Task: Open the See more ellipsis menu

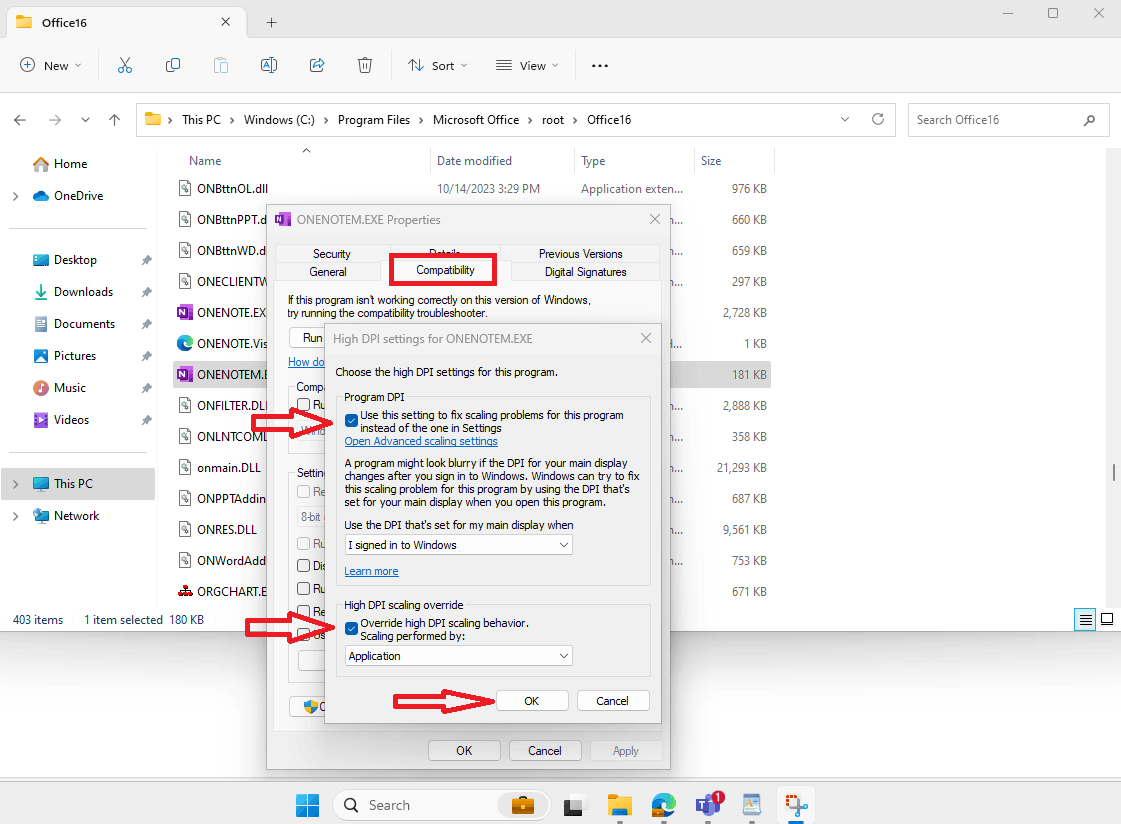Action: 600,66
